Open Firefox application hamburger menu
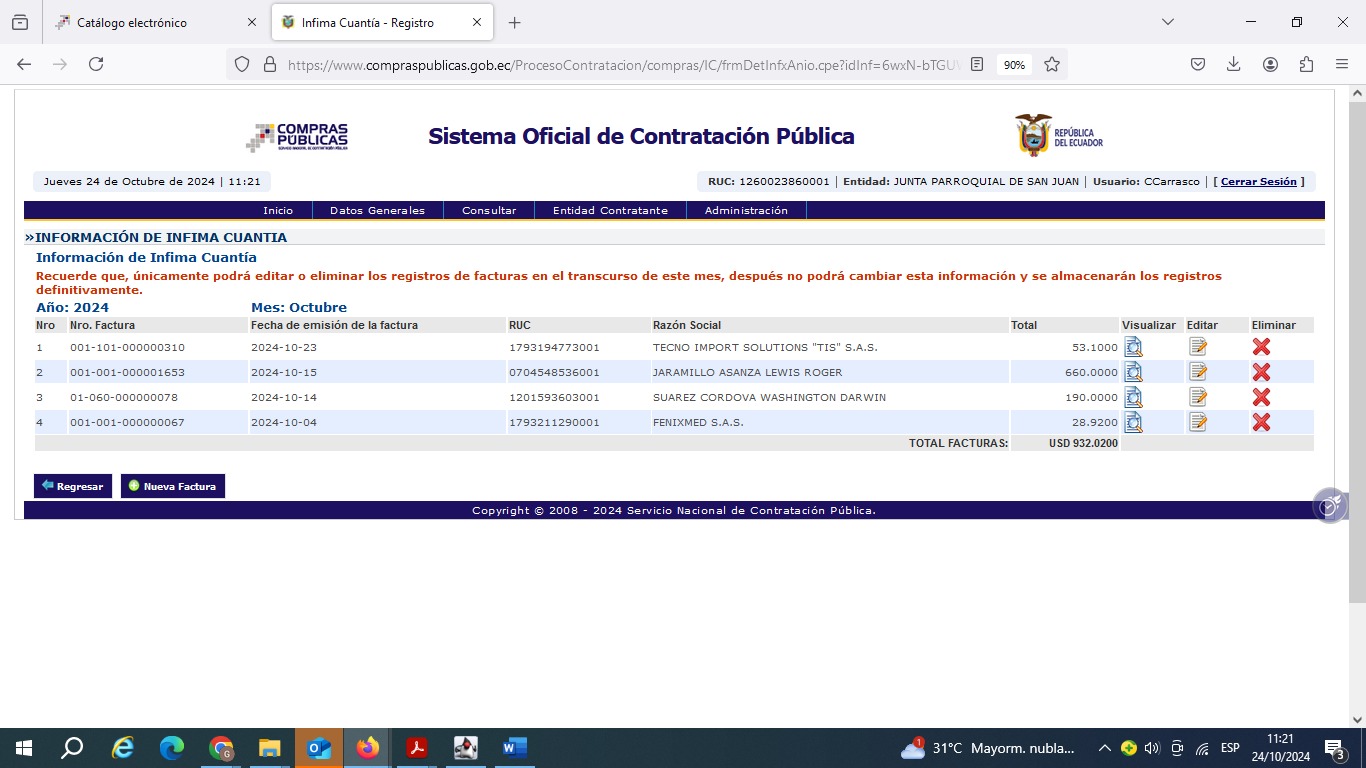The image size is (1366, 768). point(1342,64)
